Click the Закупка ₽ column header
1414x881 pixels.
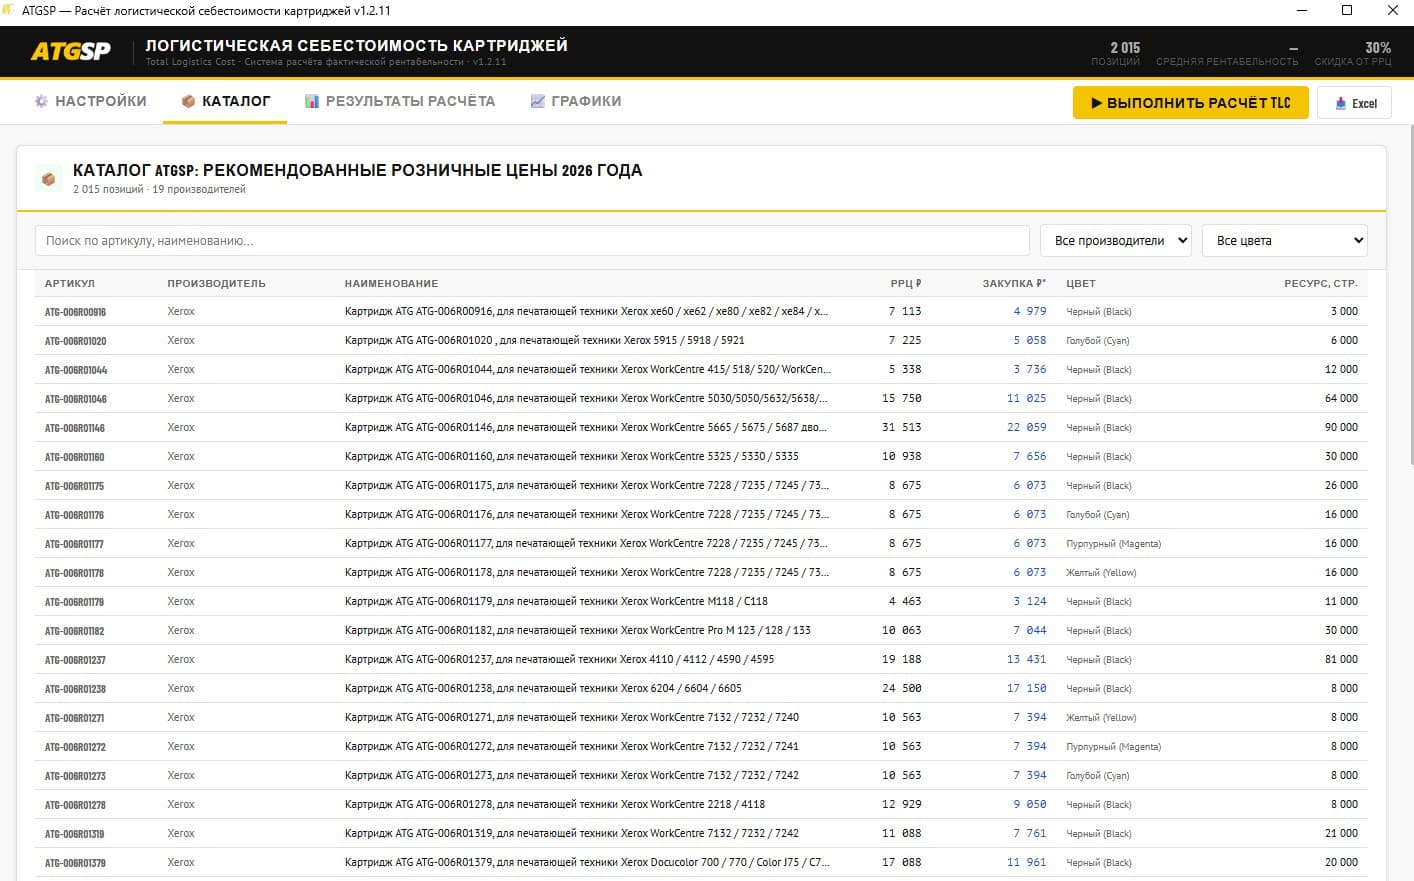pos(1013,283)
